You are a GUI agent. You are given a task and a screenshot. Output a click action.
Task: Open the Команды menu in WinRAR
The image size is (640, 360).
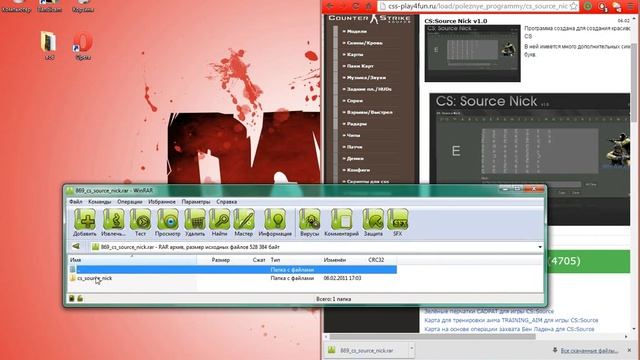[100, 202]
